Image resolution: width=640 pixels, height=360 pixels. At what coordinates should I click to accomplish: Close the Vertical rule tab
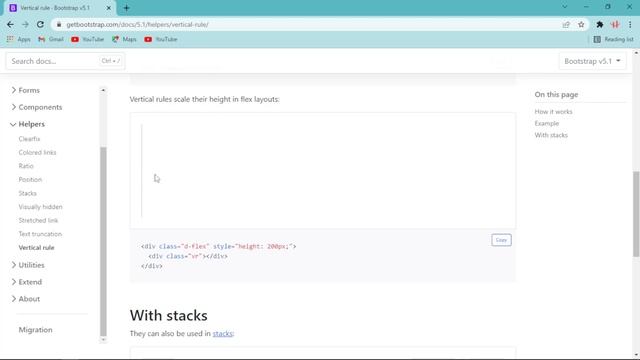tap(109, 8)
